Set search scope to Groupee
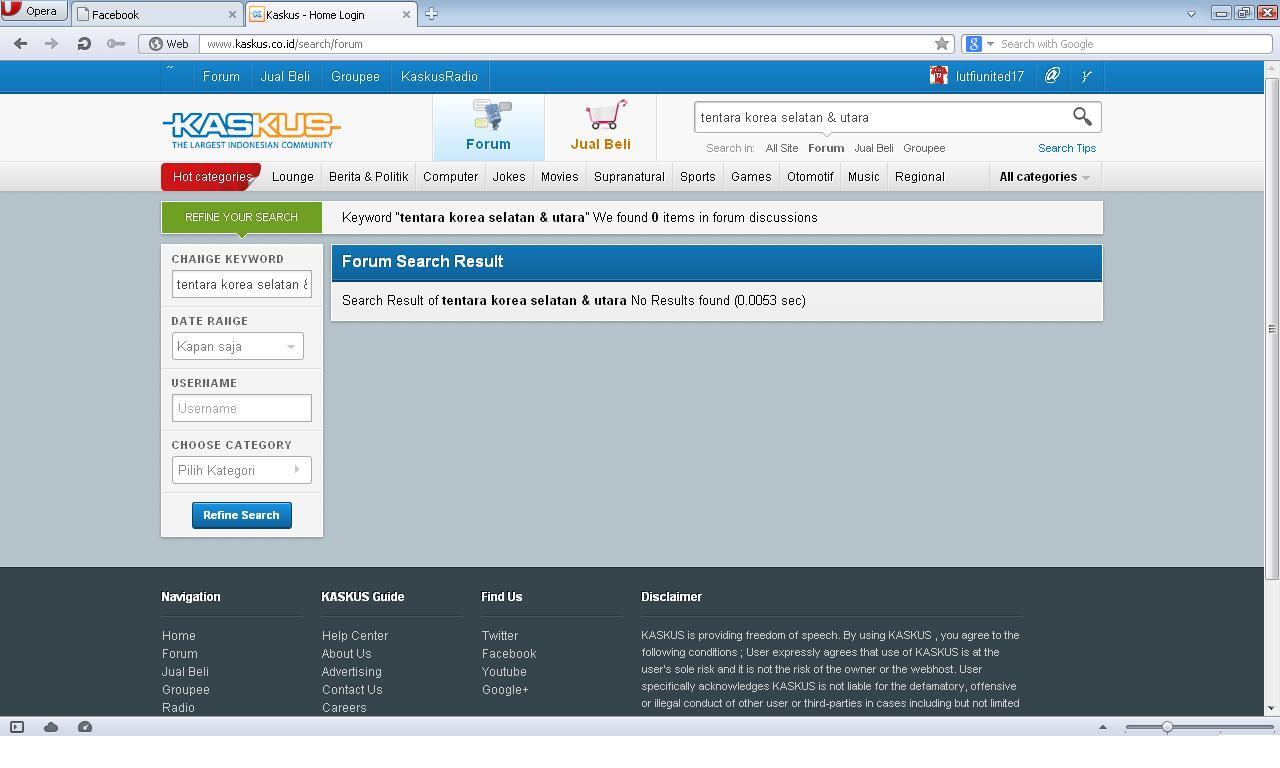 (924, 148)
